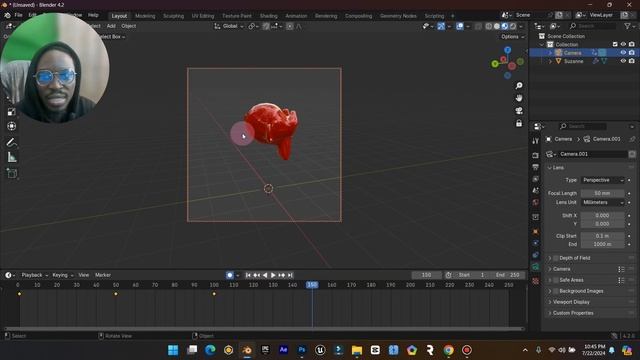Open the Keying menu in timeline
Image resolution: width=640 pixels, height=360 pixels.
(62, 275)
